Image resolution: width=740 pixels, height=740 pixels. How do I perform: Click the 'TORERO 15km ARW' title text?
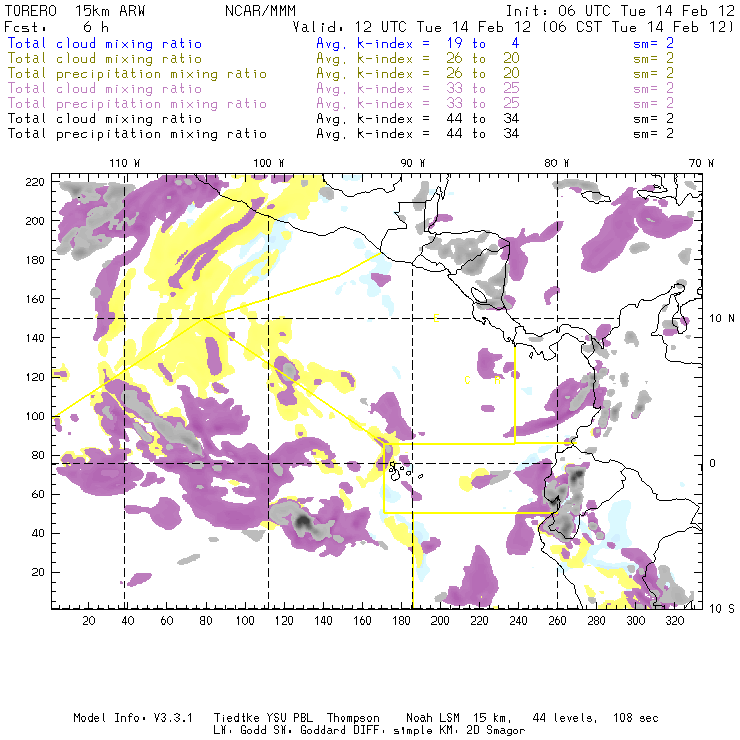pyautogui.click(x=75, y=11)
